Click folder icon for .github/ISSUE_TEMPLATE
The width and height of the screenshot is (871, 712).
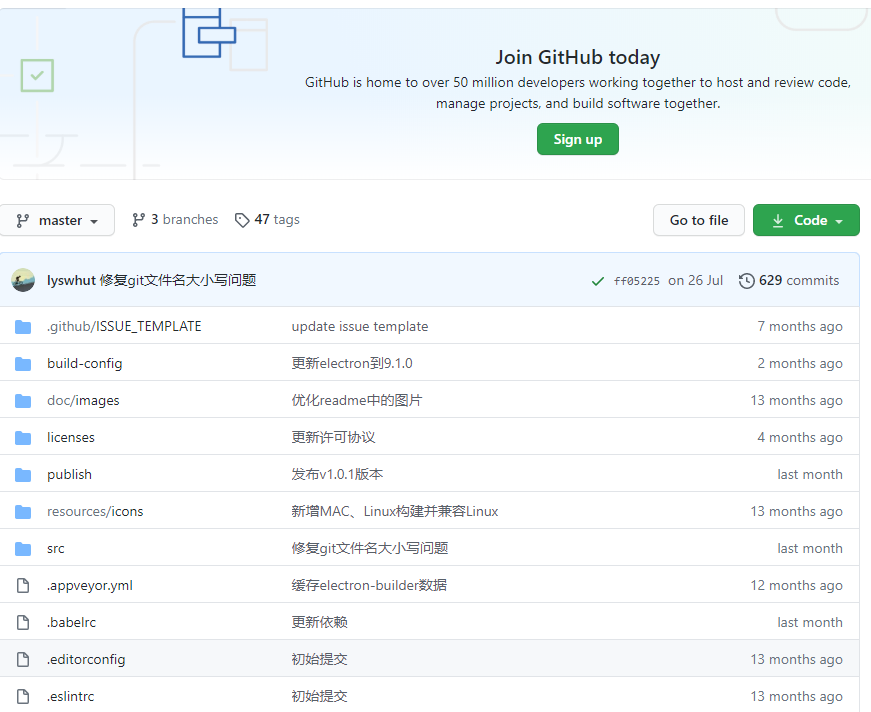[23, 327]
